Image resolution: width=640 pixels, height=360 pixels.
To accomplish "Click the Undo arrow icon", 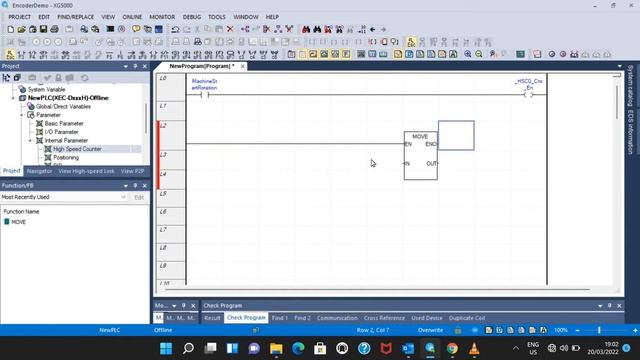I will tap(175, 29).
